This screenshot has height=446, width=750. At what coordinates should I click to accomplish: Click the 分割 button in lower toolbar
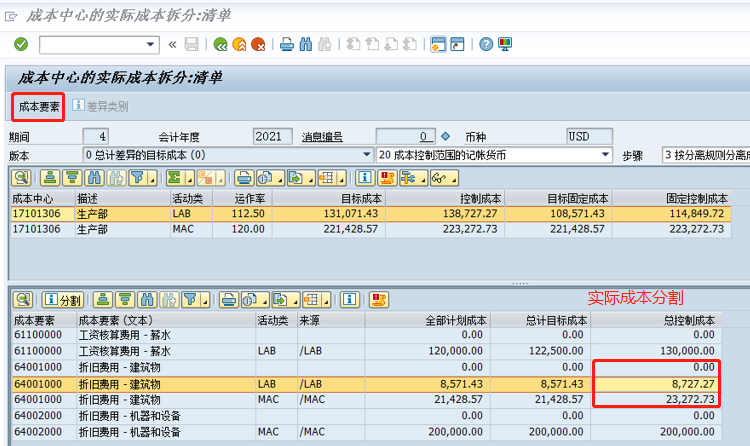(x=63, y=300)
